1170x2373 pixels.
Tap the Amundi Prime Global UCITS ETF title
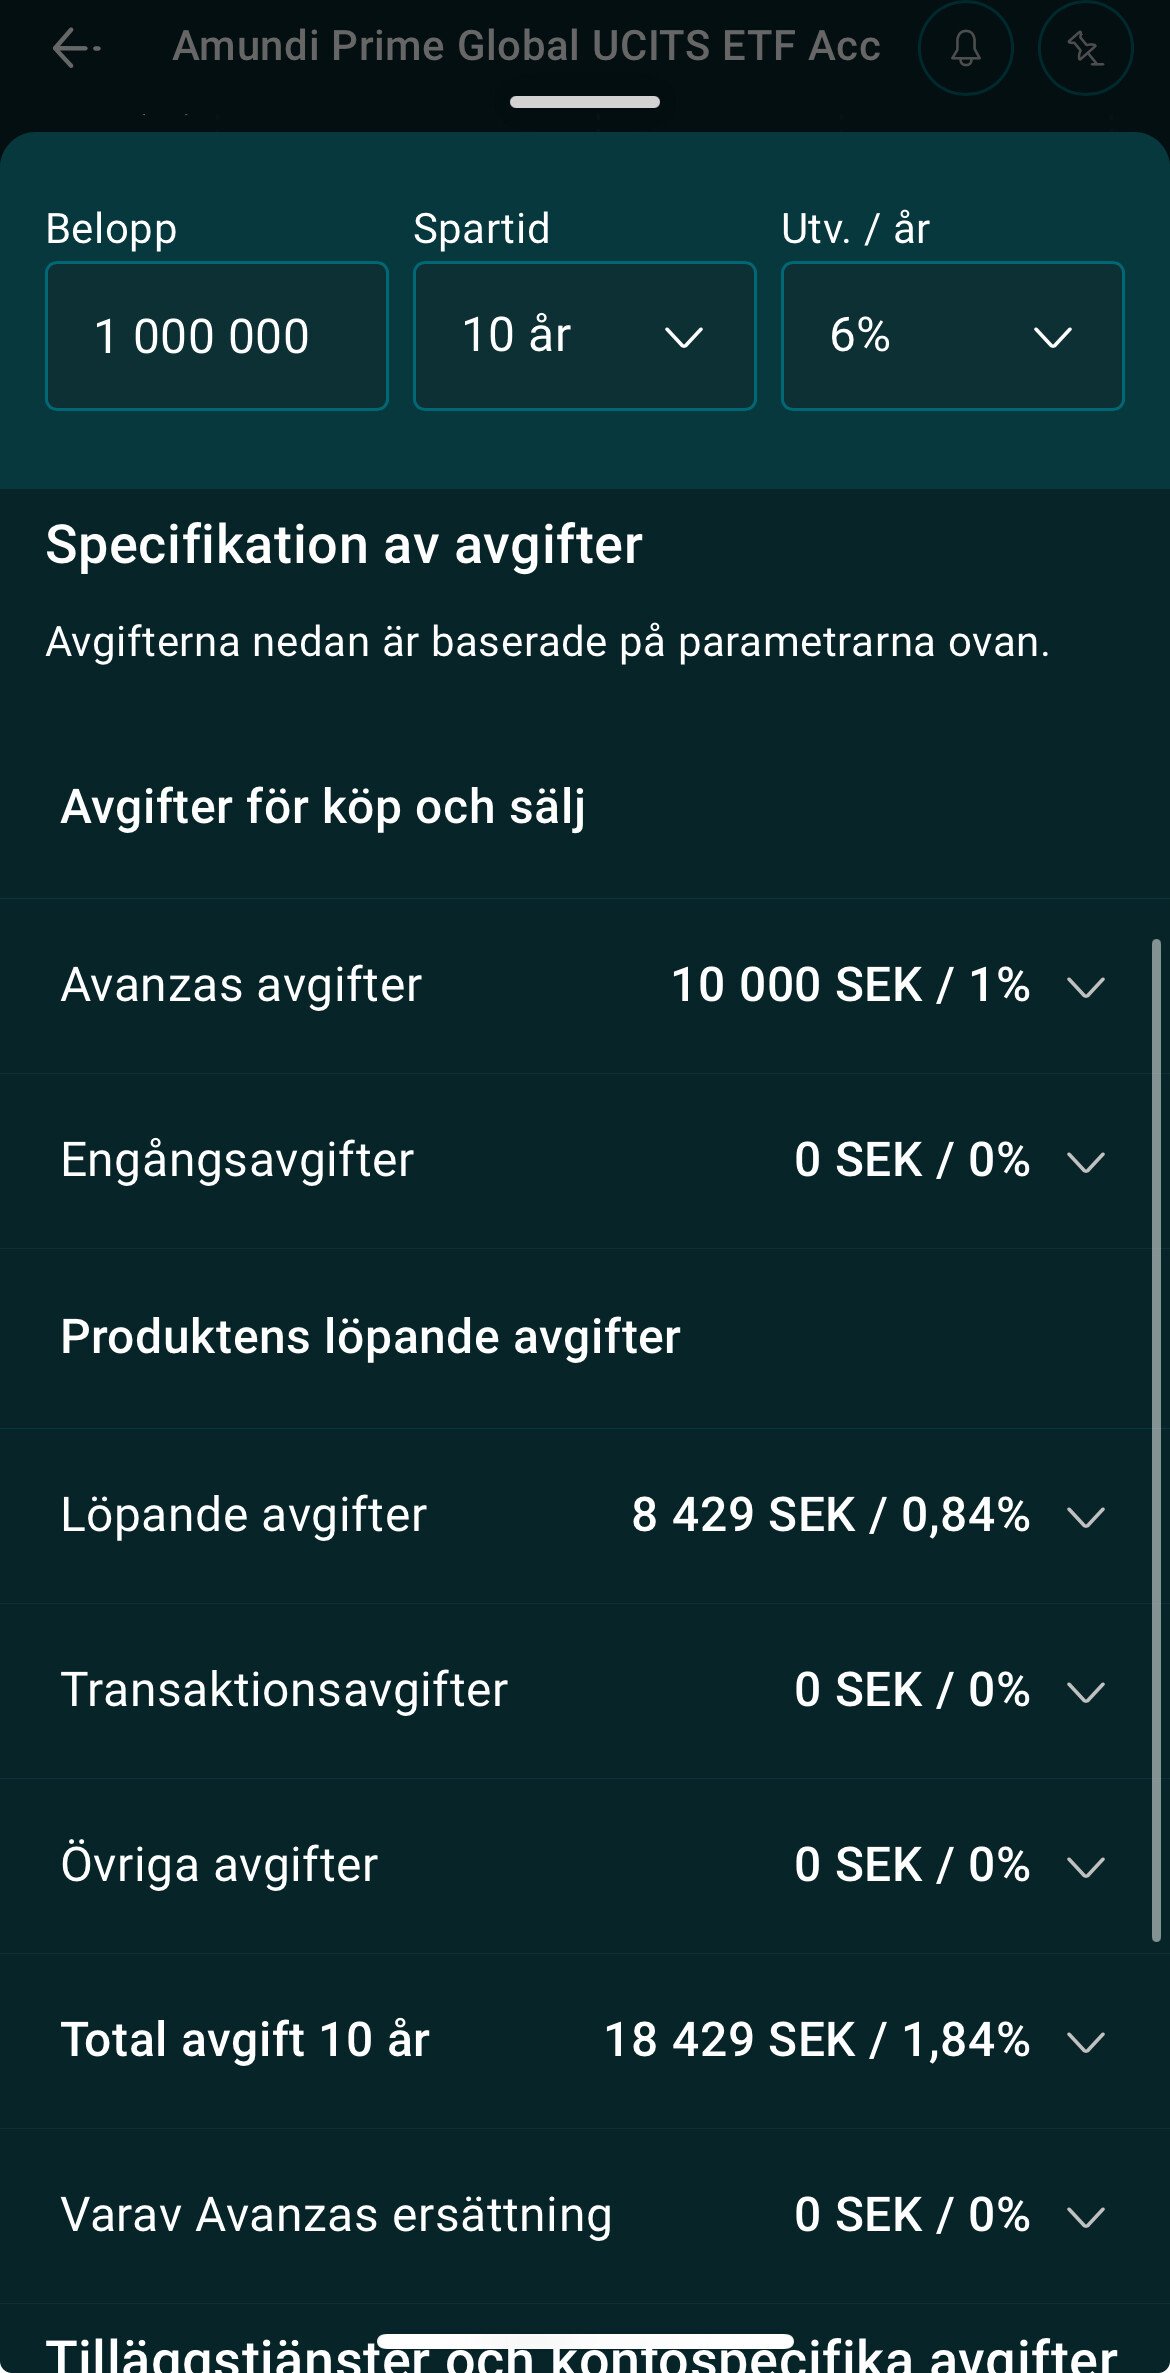click(526, 46)
